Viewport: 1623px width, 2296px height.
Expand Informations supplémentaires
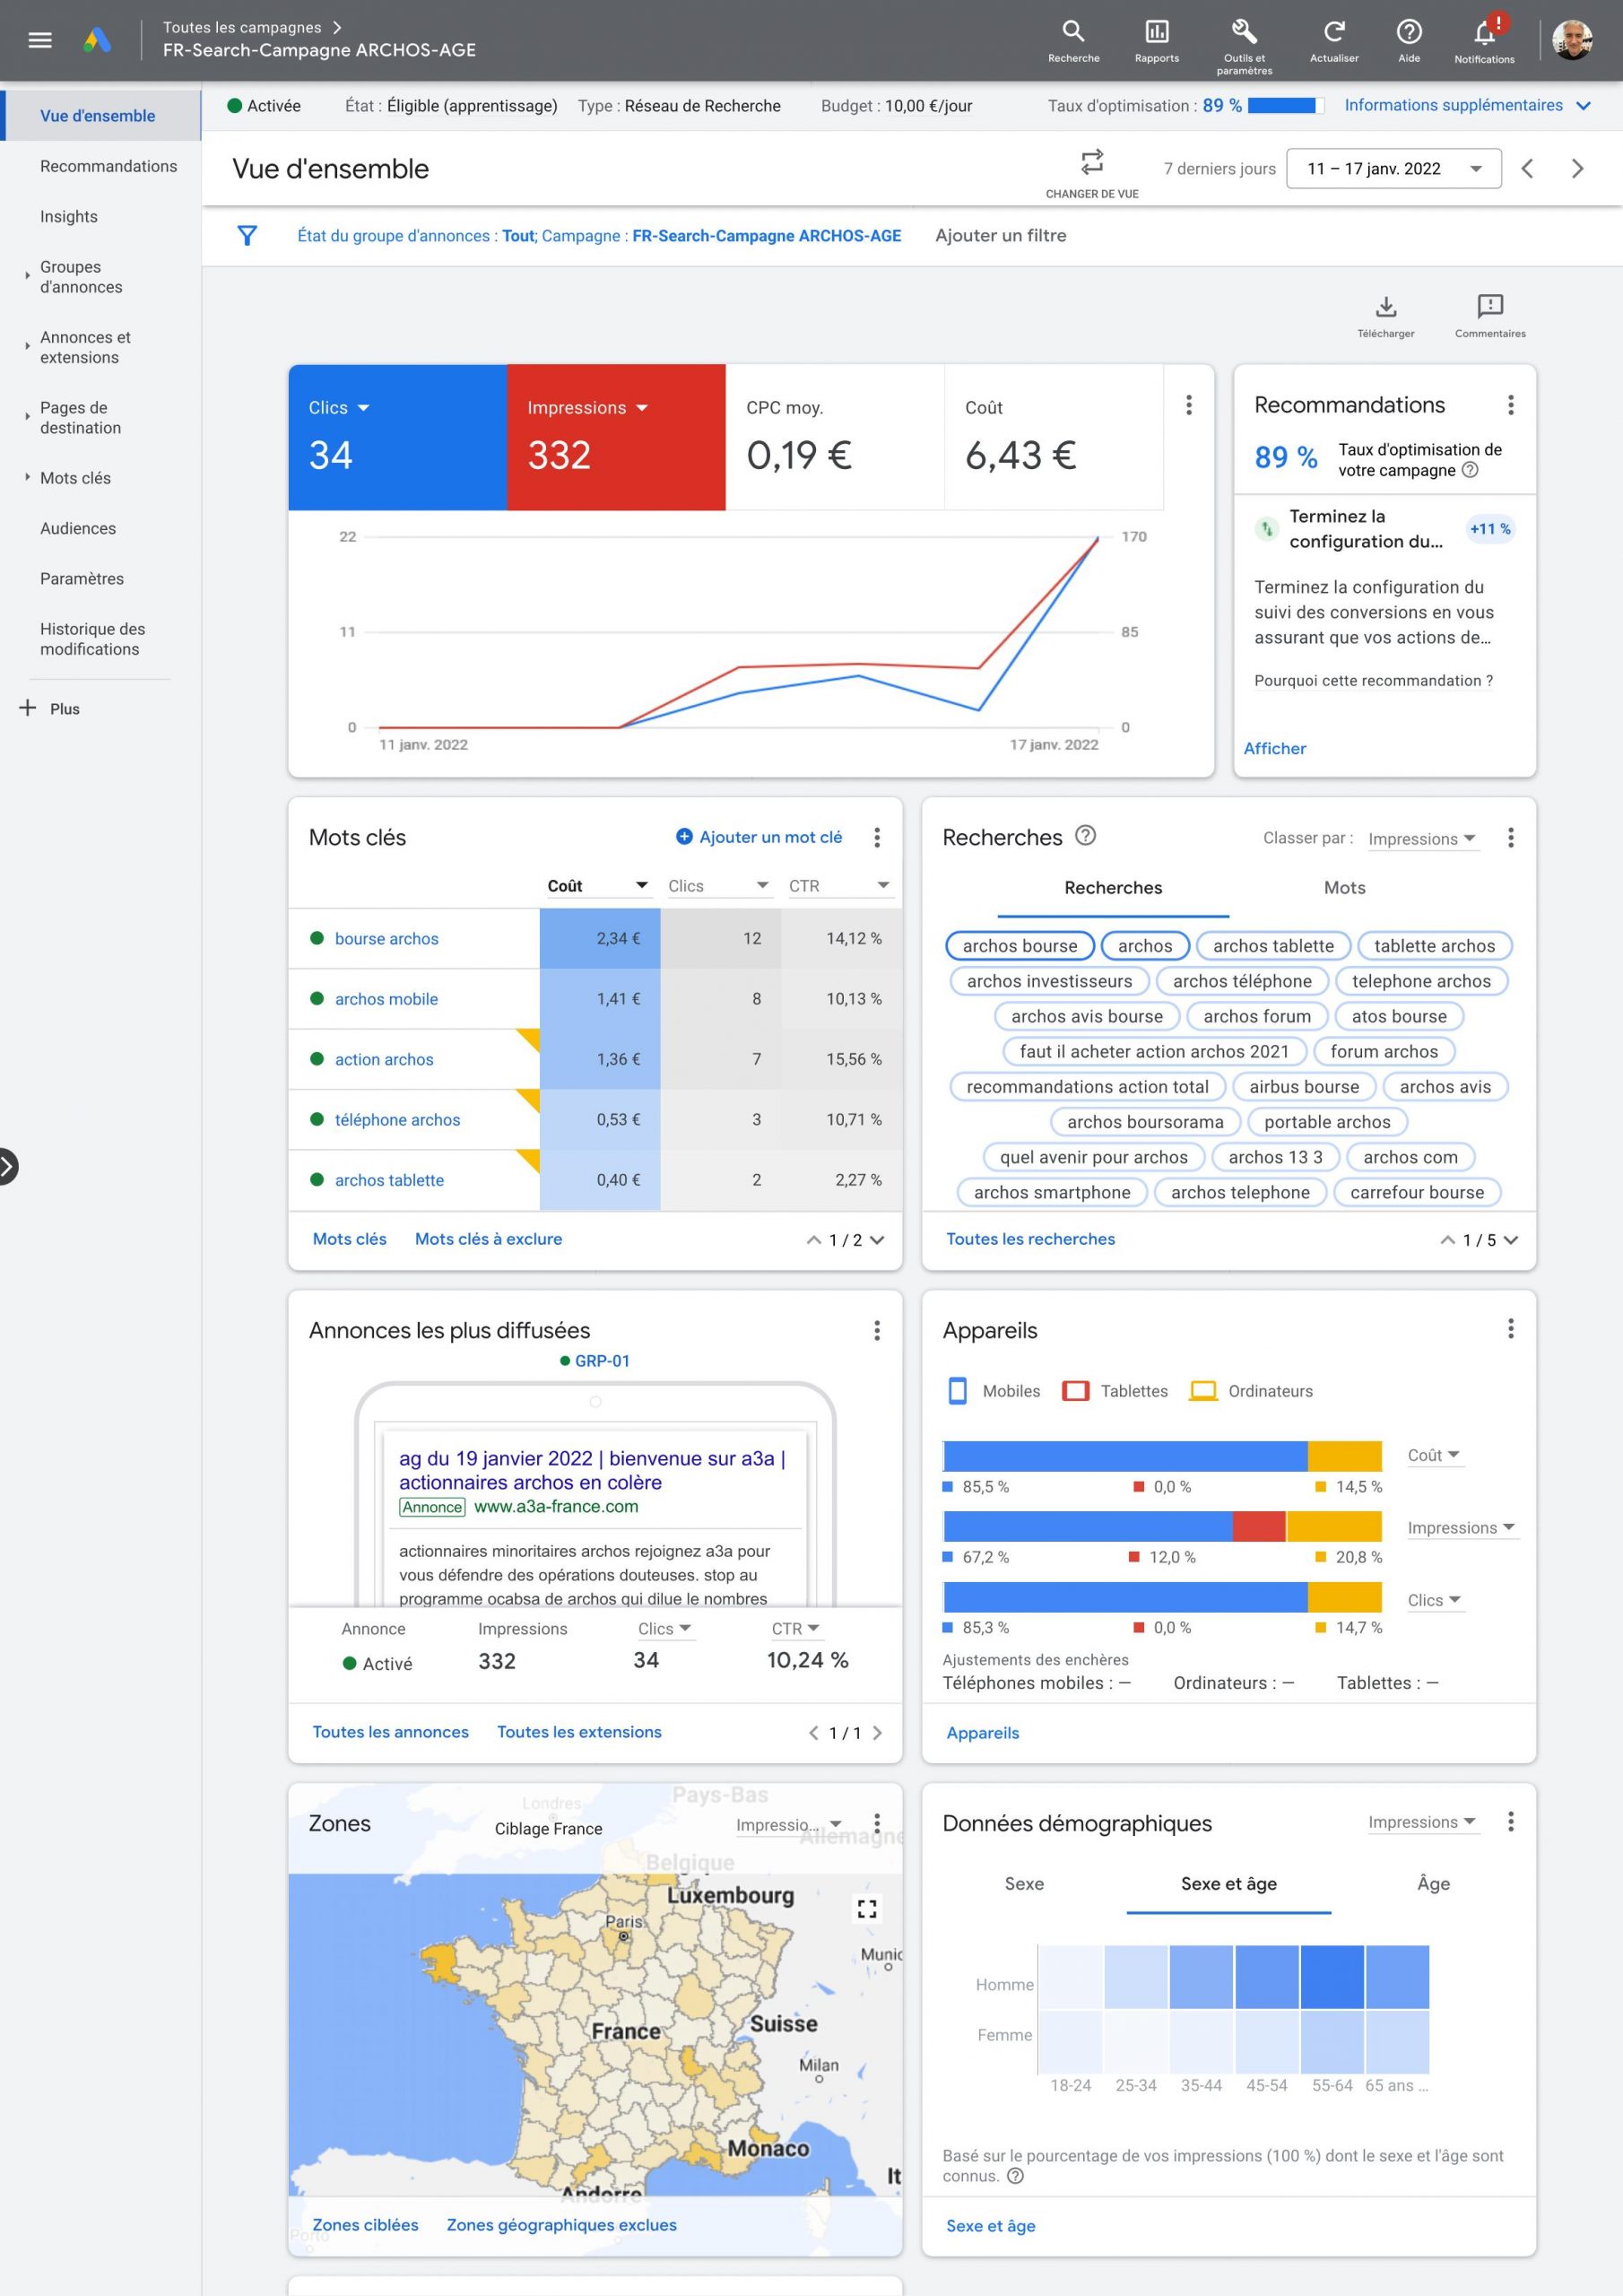[1466, 105]
